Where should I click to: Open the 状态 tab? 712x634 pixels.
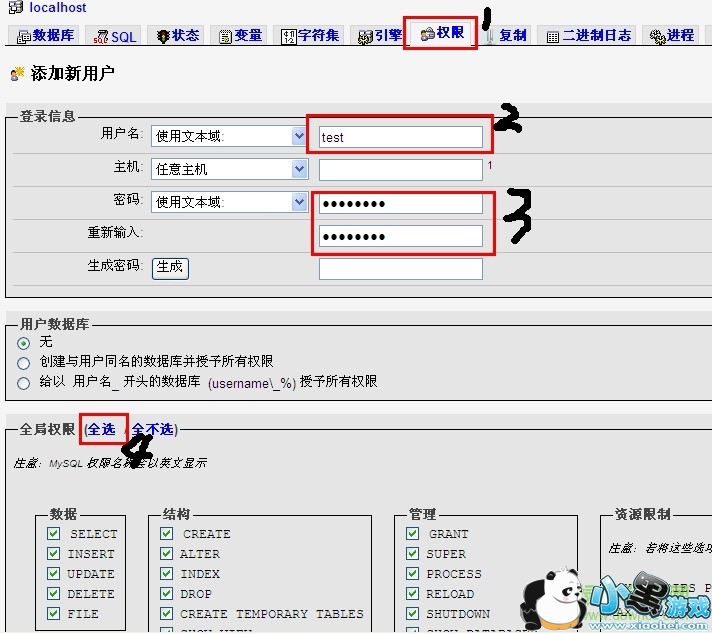[x=178, y=35]
